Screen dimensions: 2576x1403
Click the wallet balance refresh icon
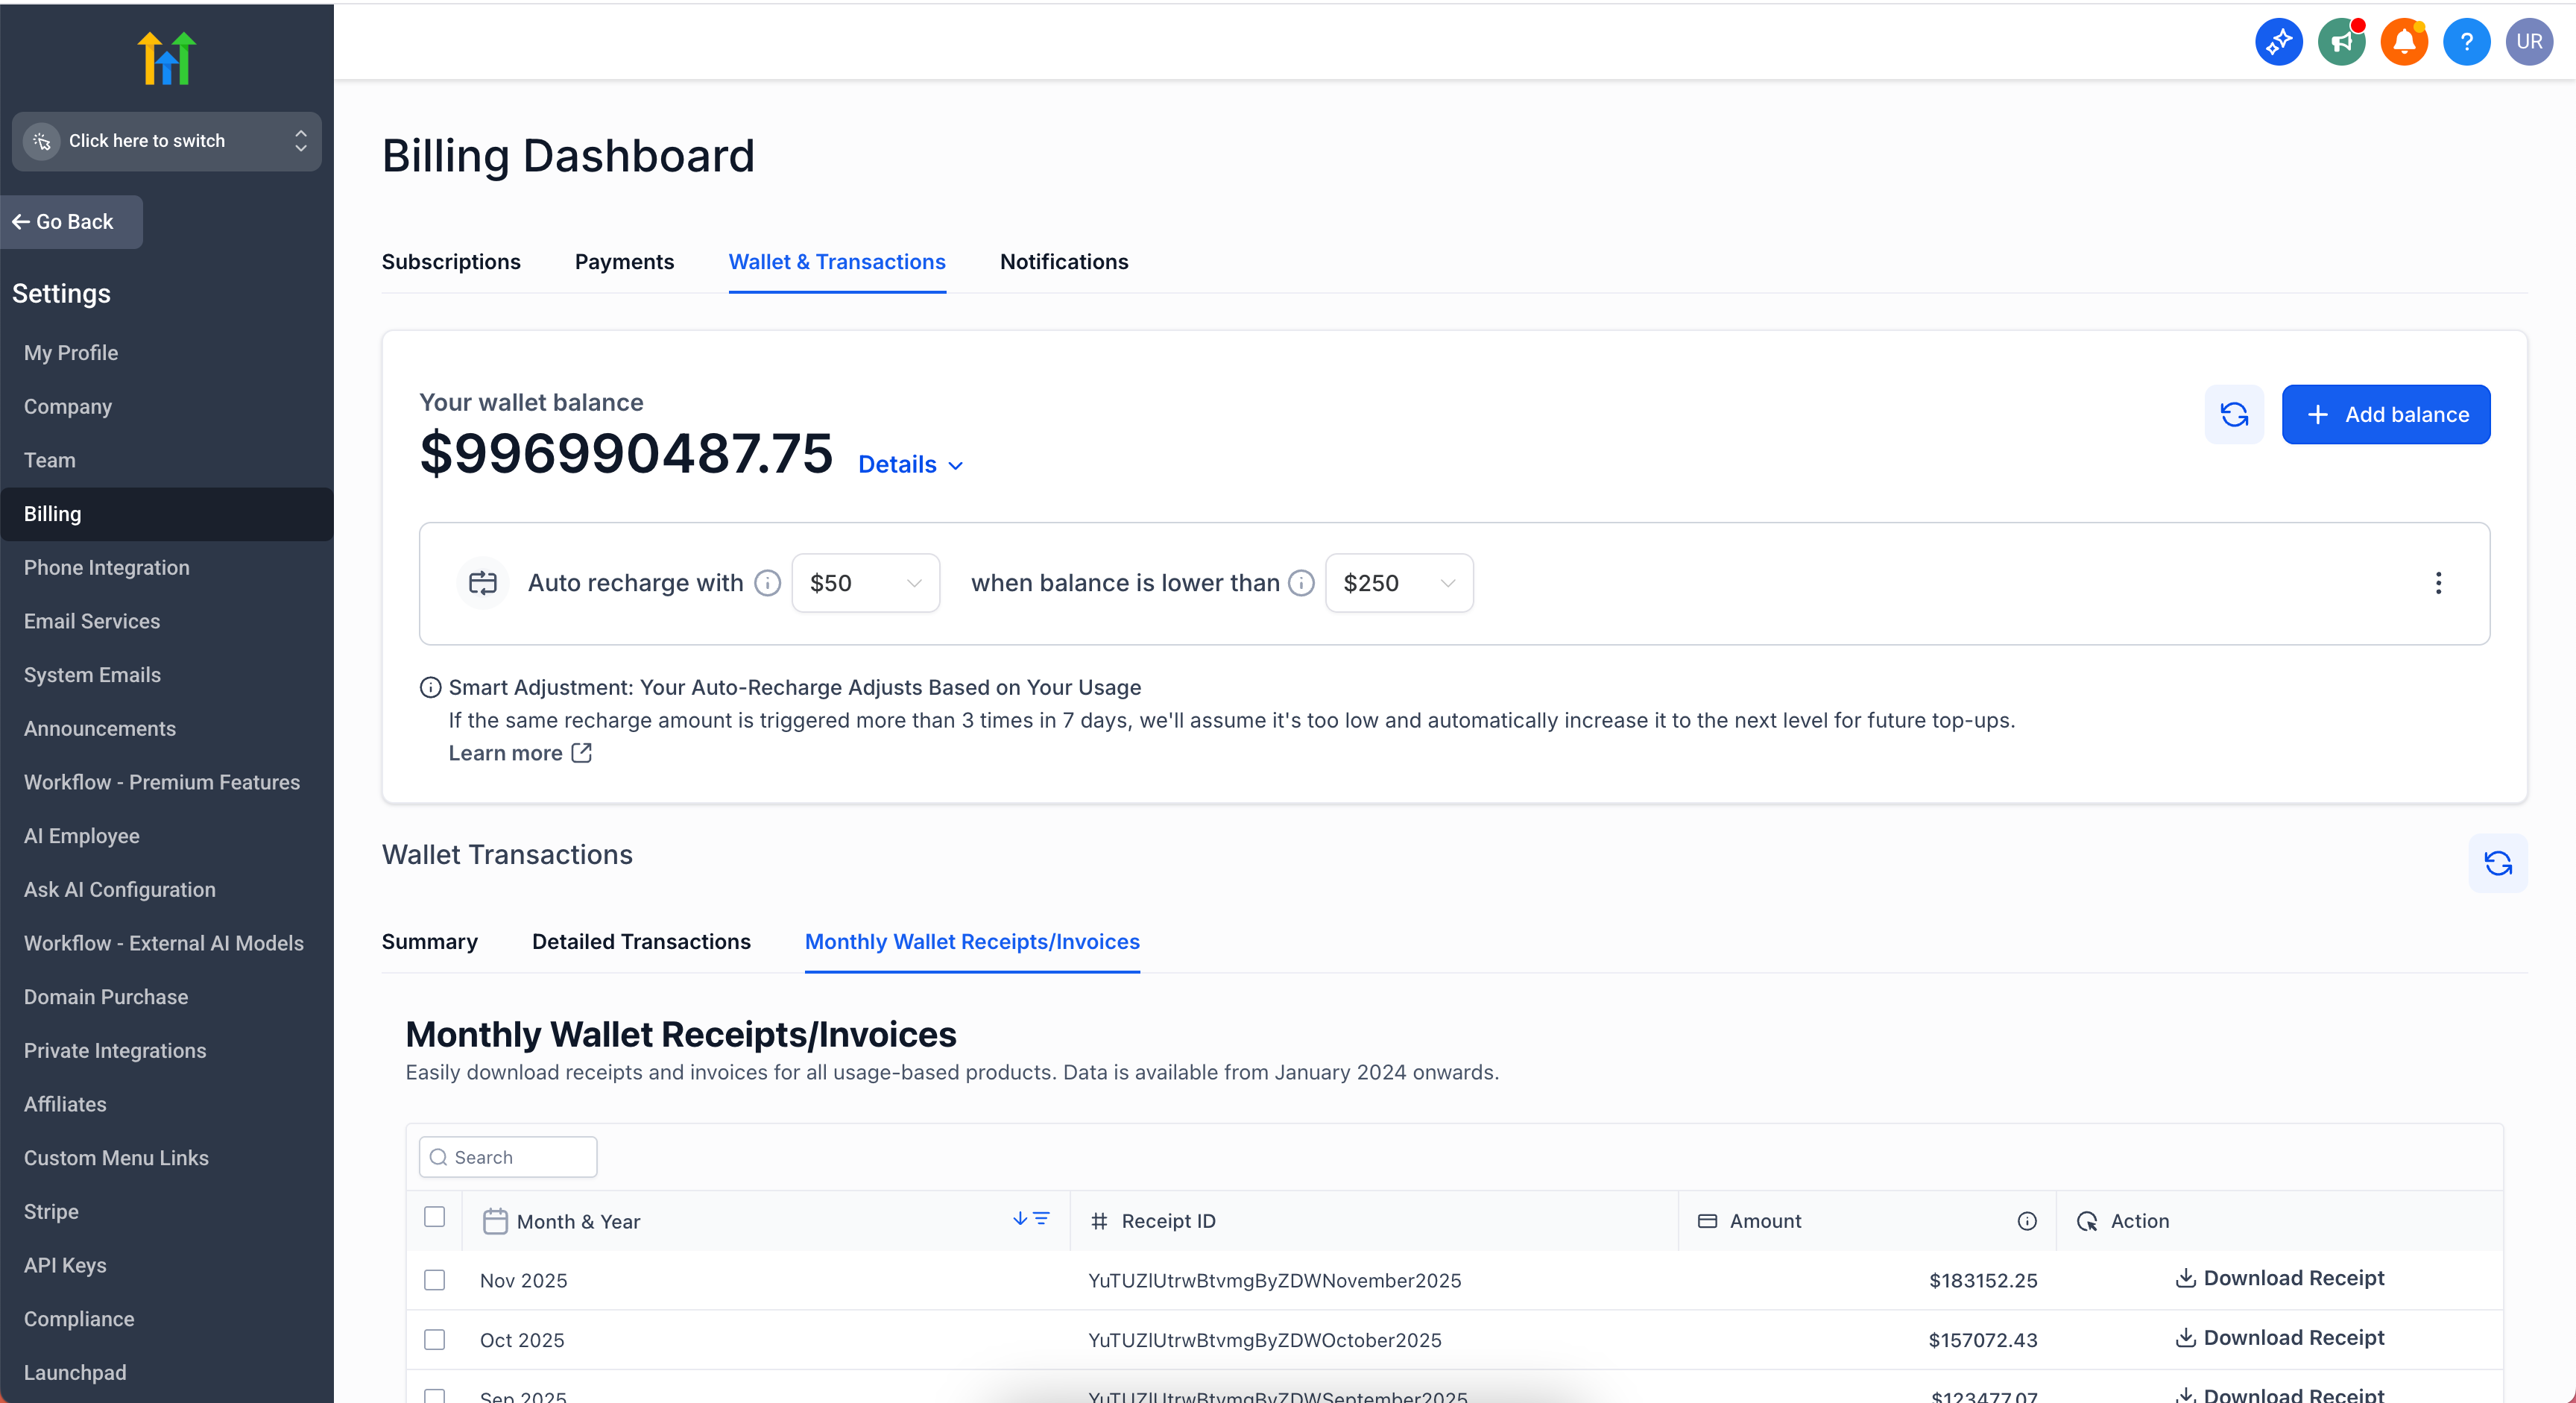point(2233,414)
